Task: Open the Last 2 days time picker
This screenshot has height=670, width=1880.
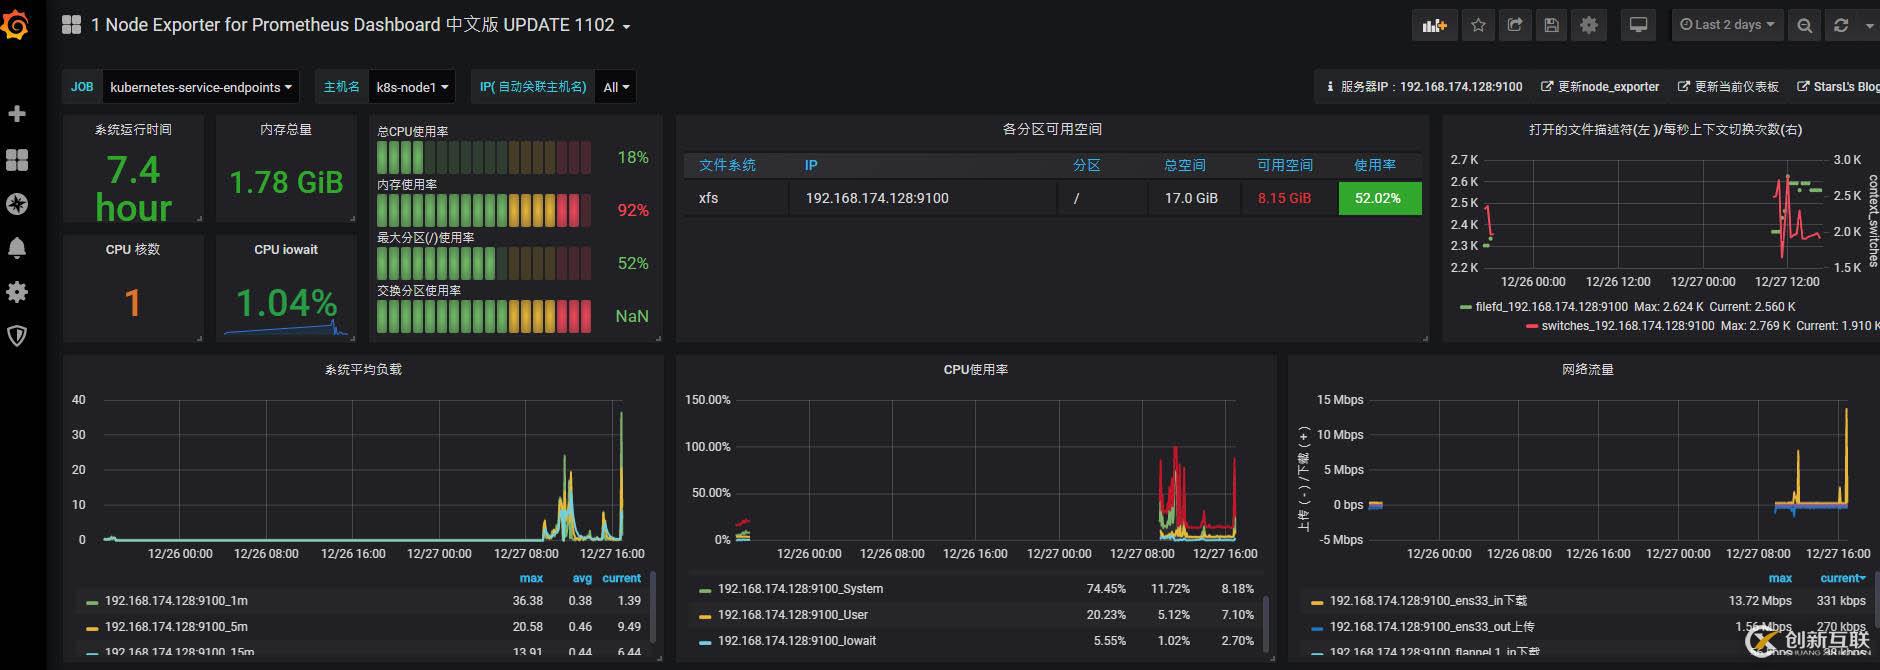Action: 1727,25
